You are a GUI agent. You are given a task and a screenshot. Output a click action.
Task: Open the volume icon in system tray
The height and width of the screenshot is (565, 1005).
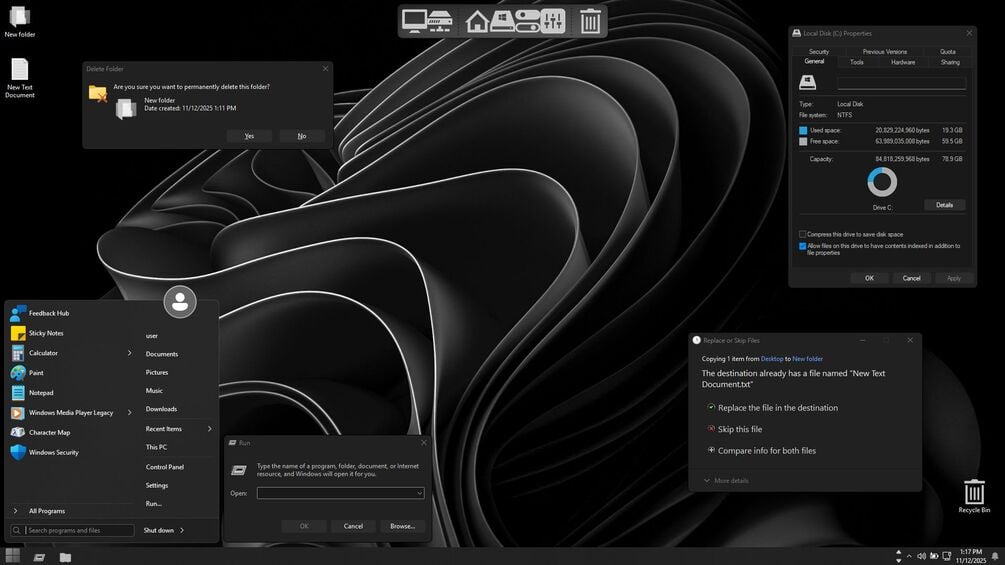pyautogui.click(x=921, y=556)
